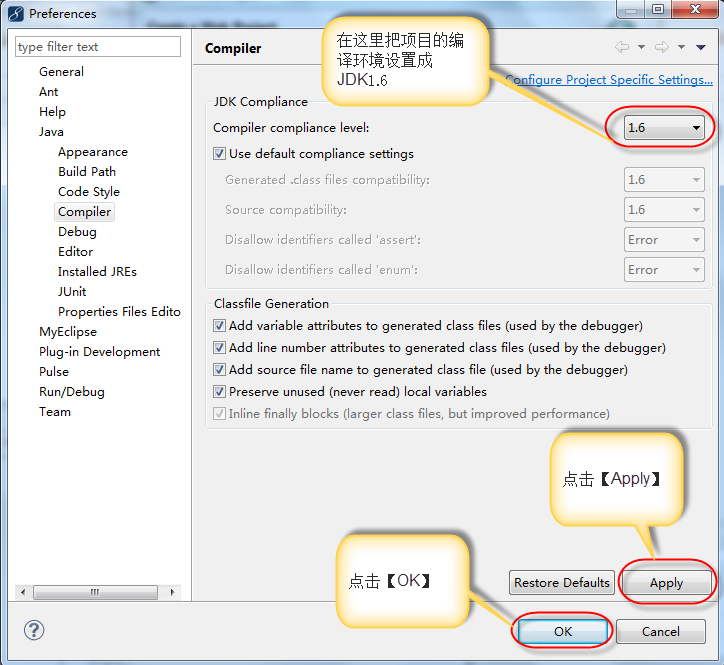724x665 pixels.
Task: Select the Java tree node
Action: coord(51,132)
